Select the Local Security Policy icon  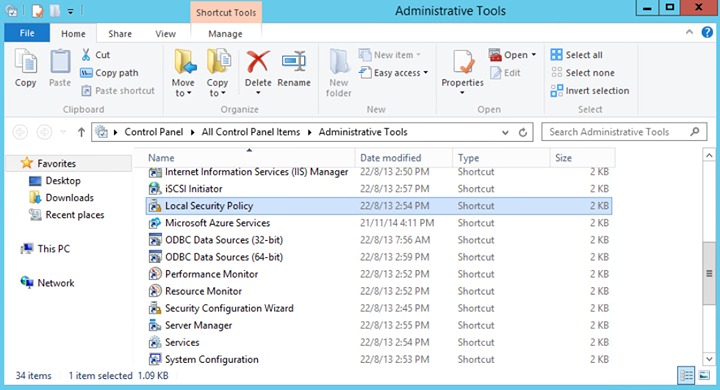tap(155, 206)
